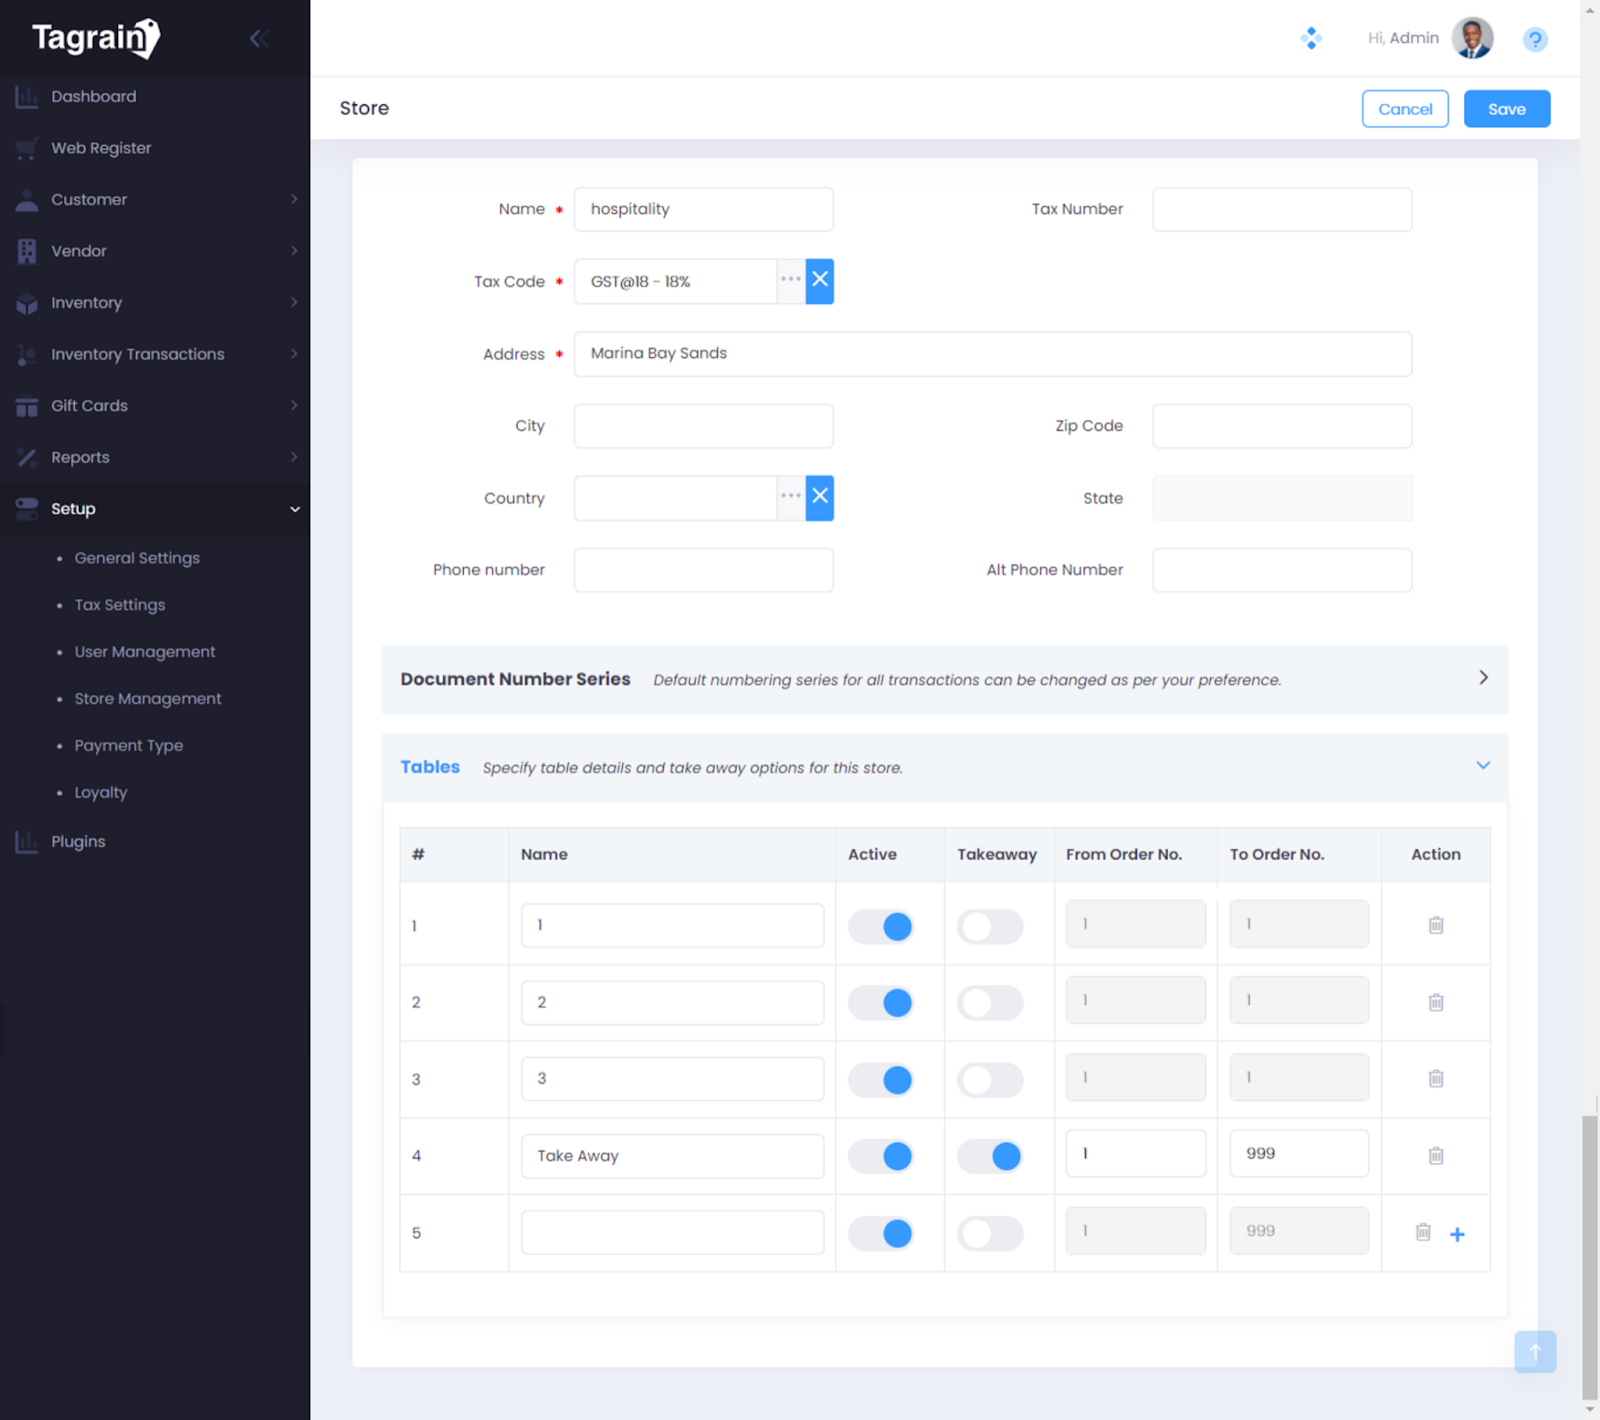Viewport: 1600px width, 1420px height.
Task: Click the help question mark icon
Action: 1534,39
